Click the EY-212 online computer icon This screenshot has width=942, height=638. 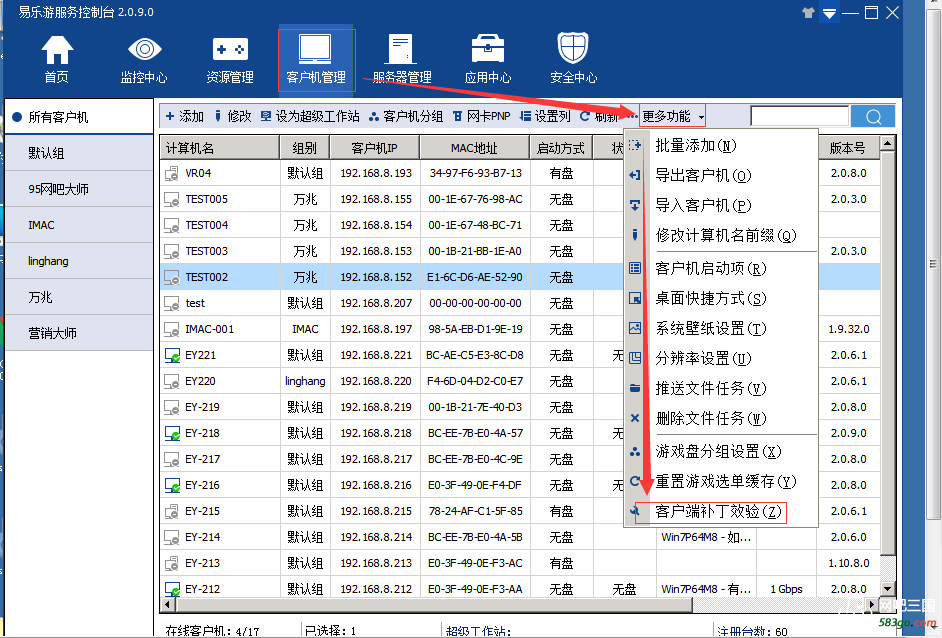click(172, 589)
